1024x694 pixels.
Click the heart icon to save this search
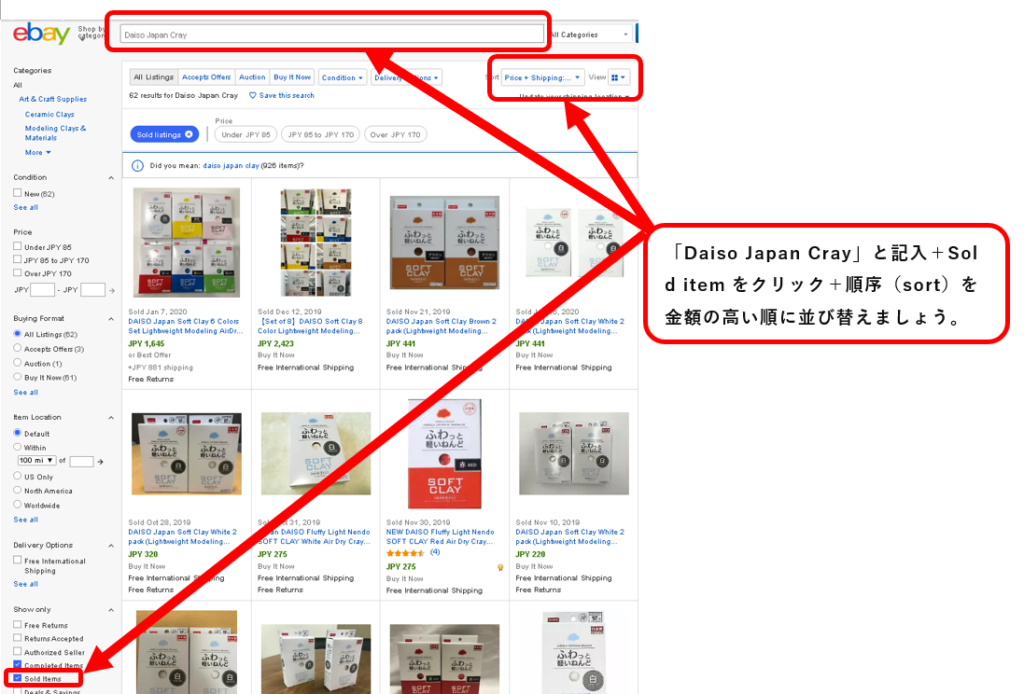[x=253, y=95]
